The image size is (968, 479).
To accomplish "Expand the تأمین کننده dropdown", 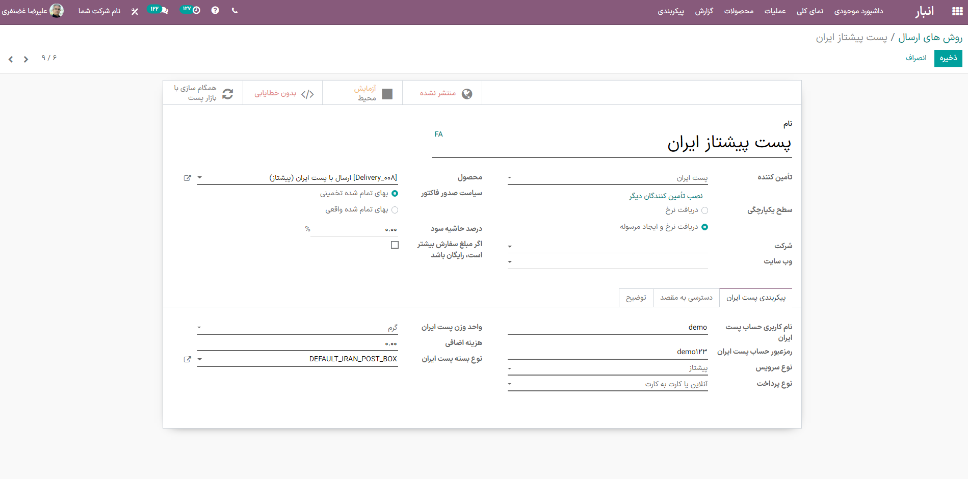I will click(607, 178).
